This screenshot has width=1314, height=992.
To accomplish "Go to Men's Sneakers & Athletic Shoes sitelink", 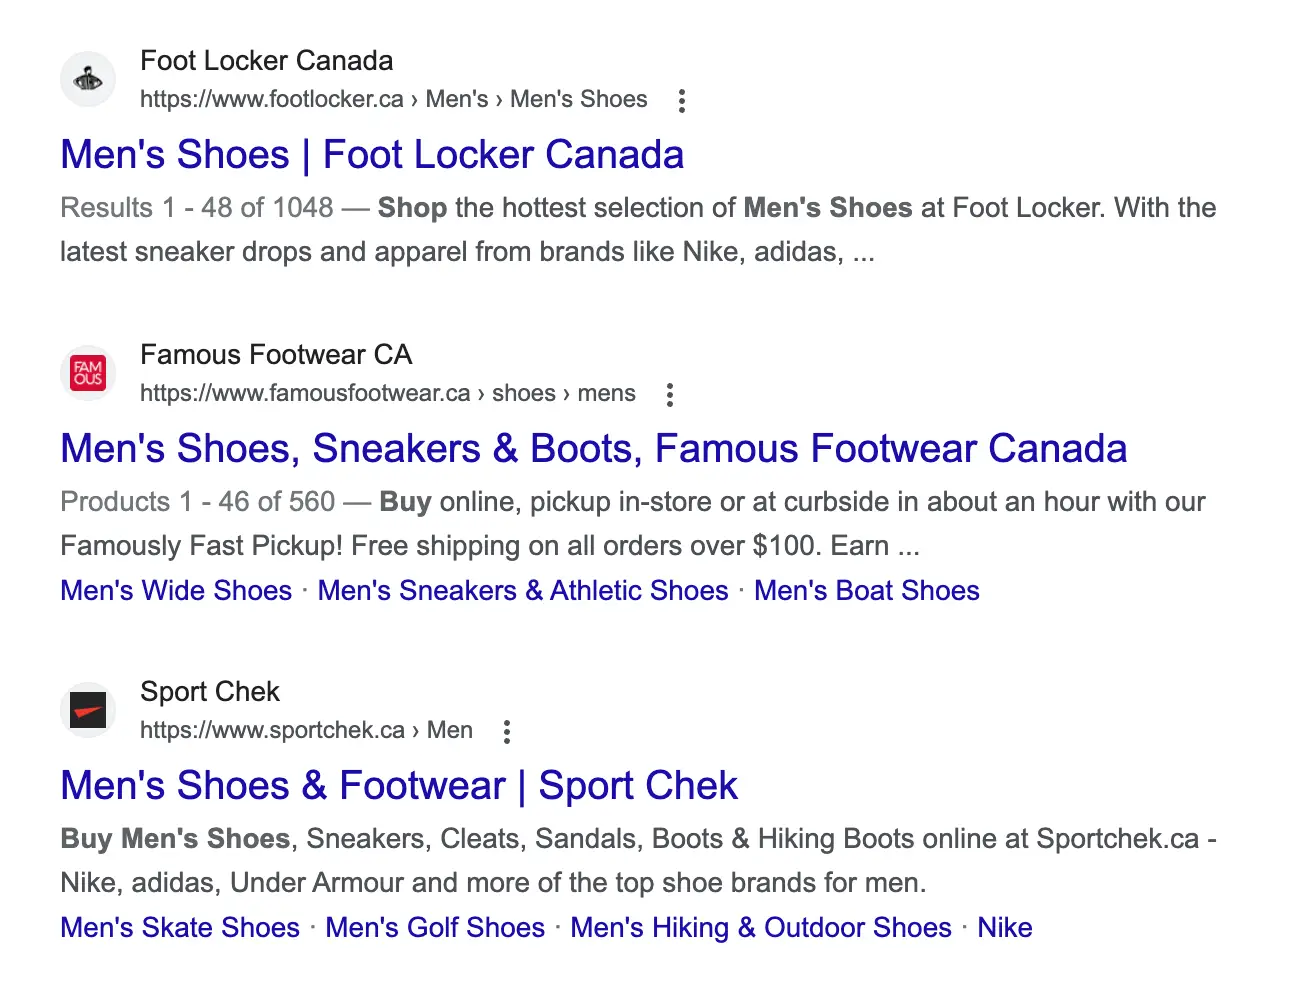I will [523, 591].
